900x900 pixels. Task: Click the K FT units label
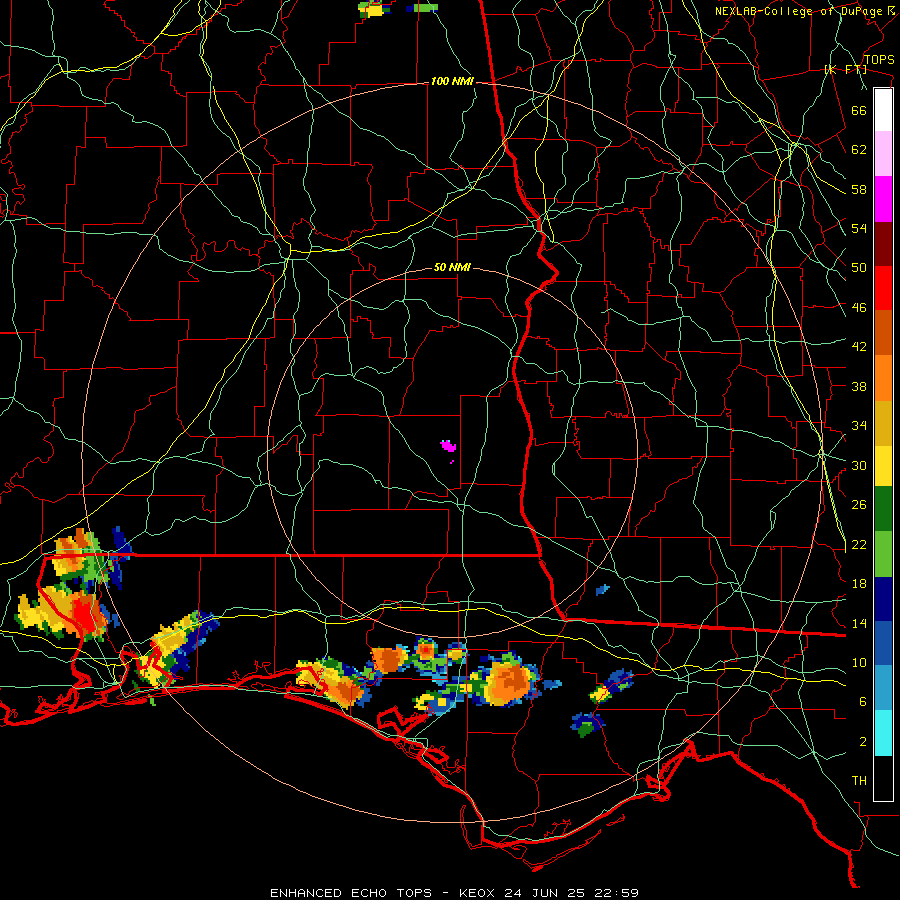pyautogui.click(x=845, y=69)
